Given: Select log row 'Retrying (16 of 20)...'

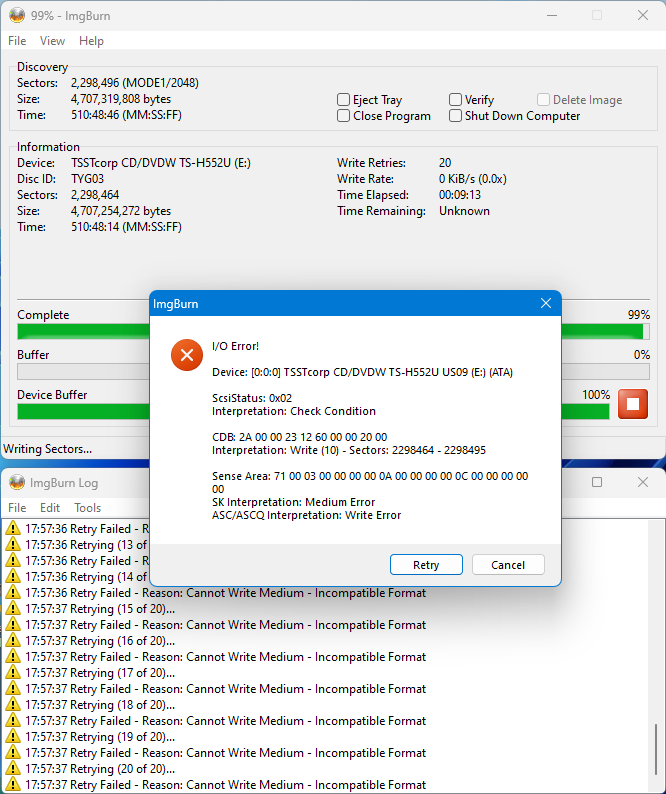Looking at the screenshot, I should point(100,641).
